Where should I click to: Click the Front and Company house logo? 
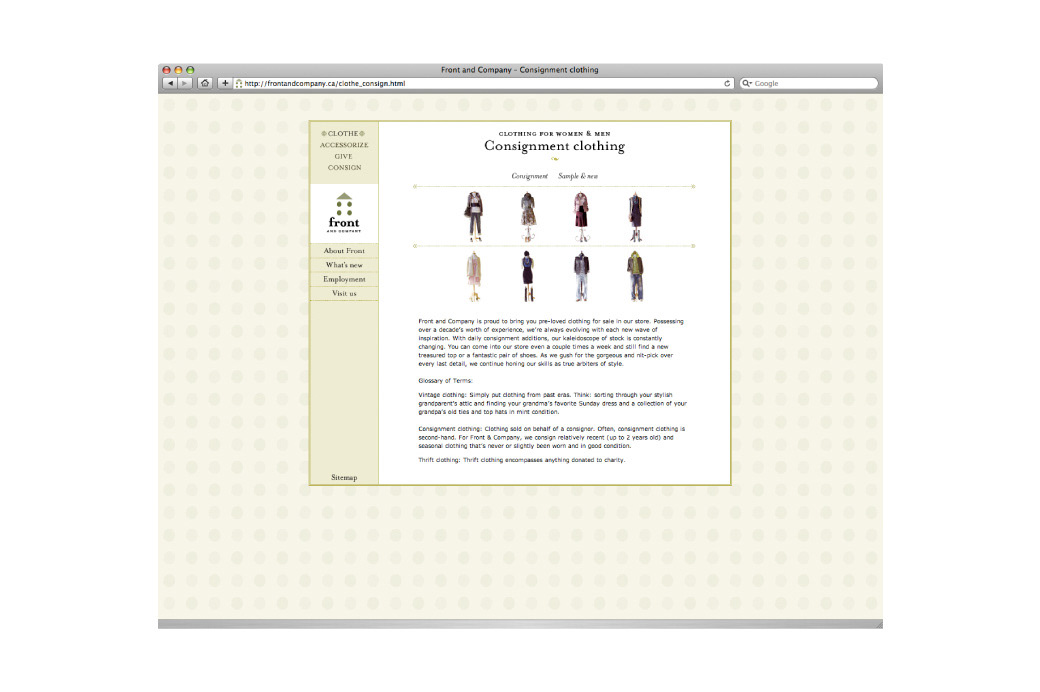(344, 213)
